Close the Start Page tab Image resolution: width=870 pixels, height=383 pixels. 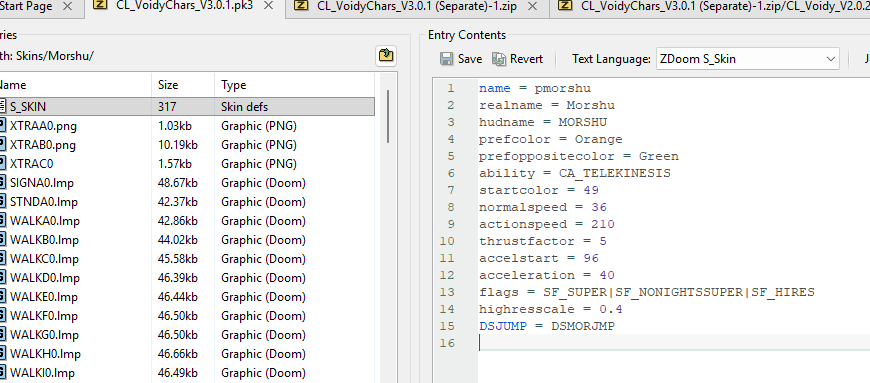(x=67, y=6)
